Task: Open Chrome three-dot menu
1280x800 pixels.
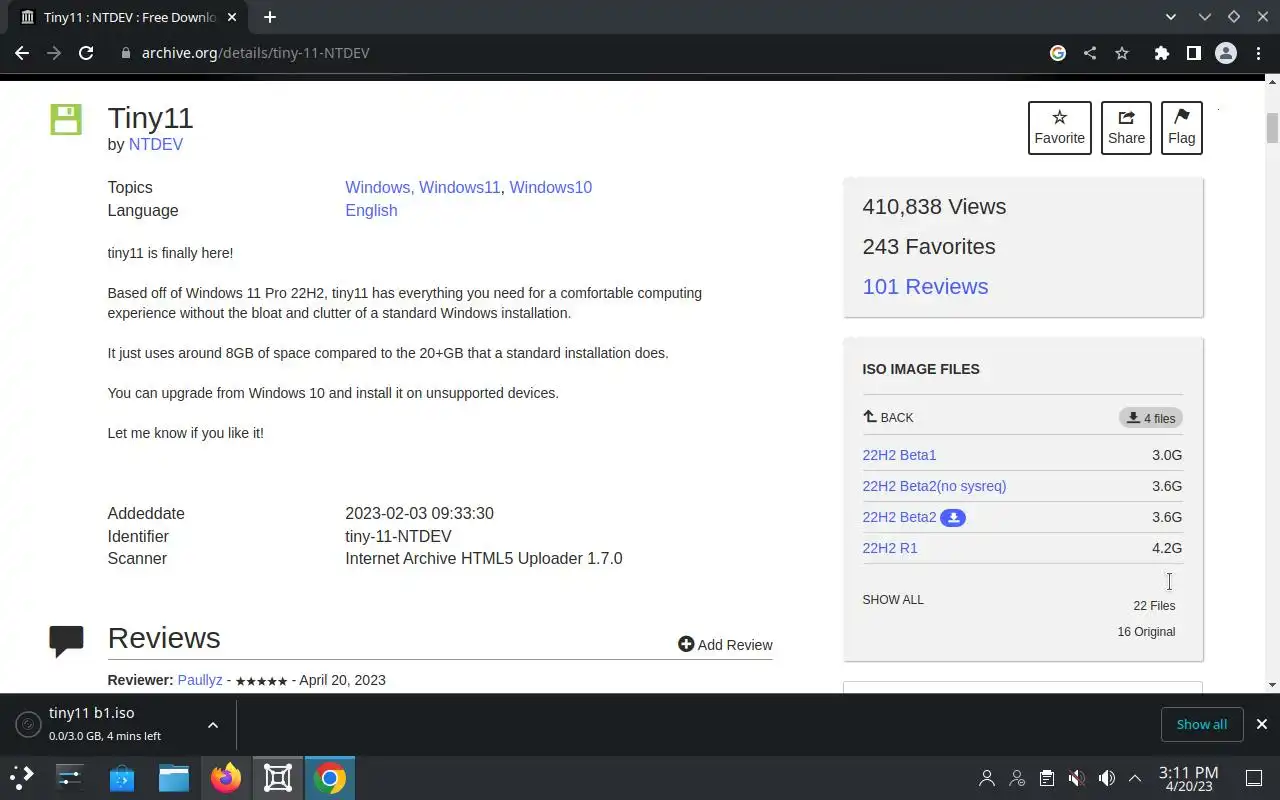Action: 1258,53
